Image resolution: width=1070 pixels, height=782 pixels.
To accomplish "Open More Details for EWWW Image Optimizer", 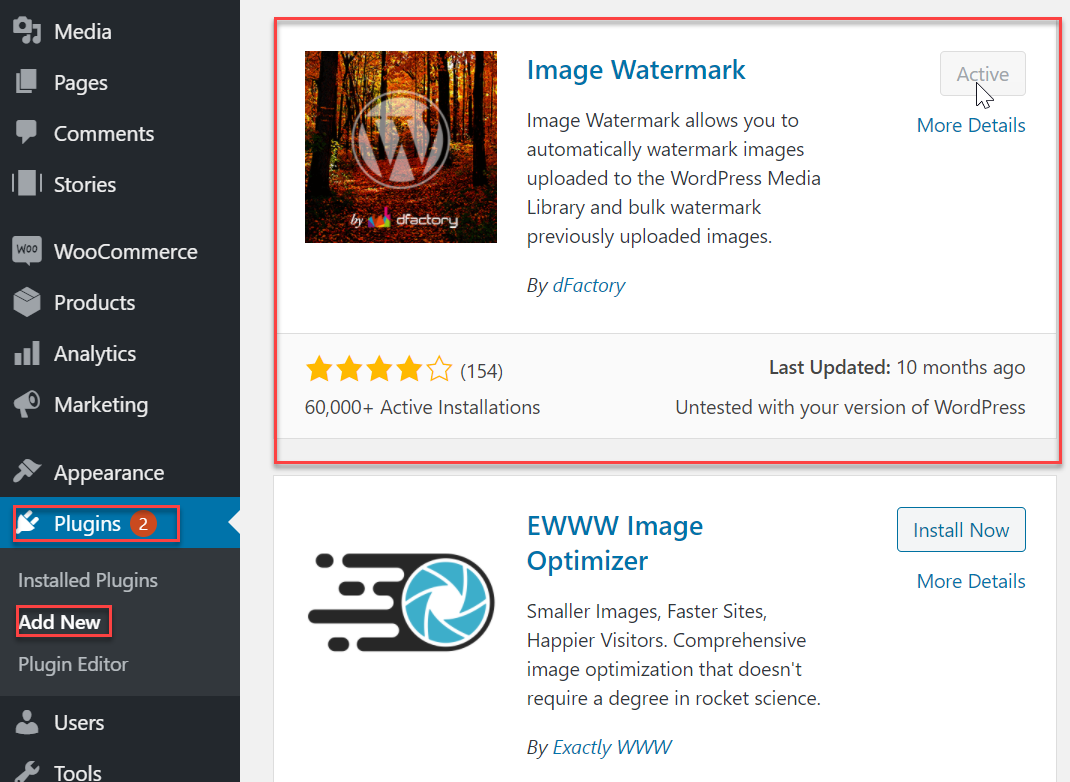I will pos(971,581).
